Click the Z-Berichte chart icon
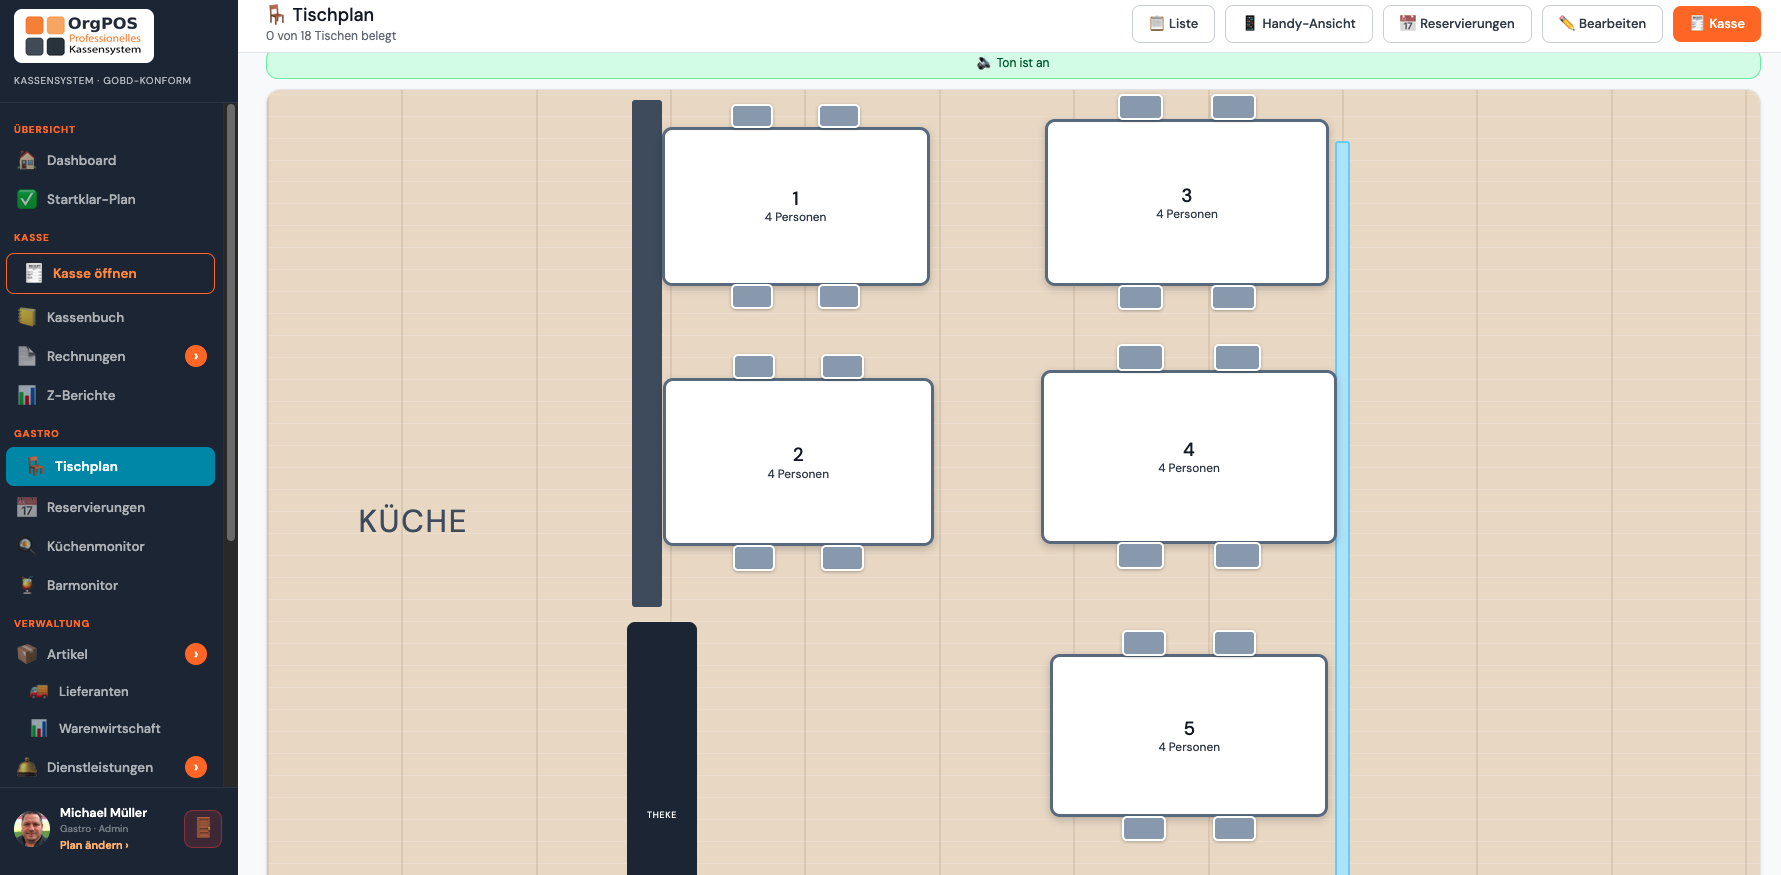This screenshot has height=875, width=1781. [x=27, y=395]
